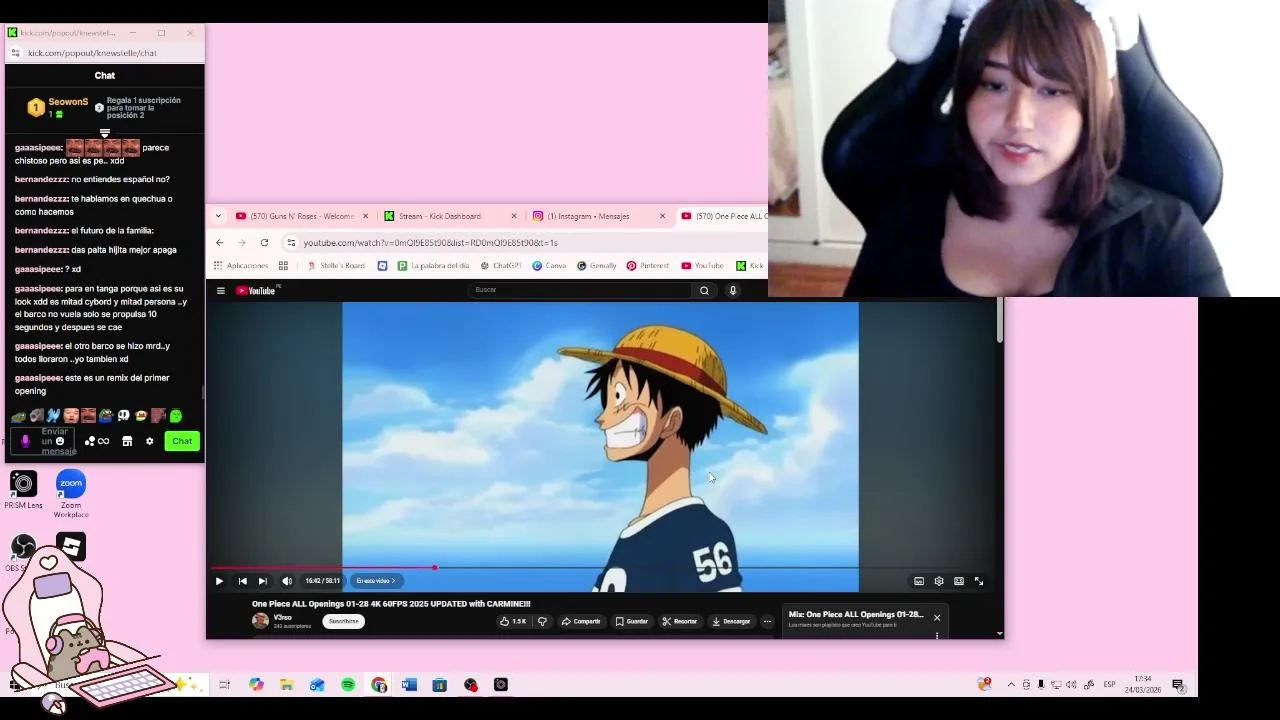1280x720 pixels.
Task: Enter fullscreen on the YouTube player
Action: click(x=979, y=581)
